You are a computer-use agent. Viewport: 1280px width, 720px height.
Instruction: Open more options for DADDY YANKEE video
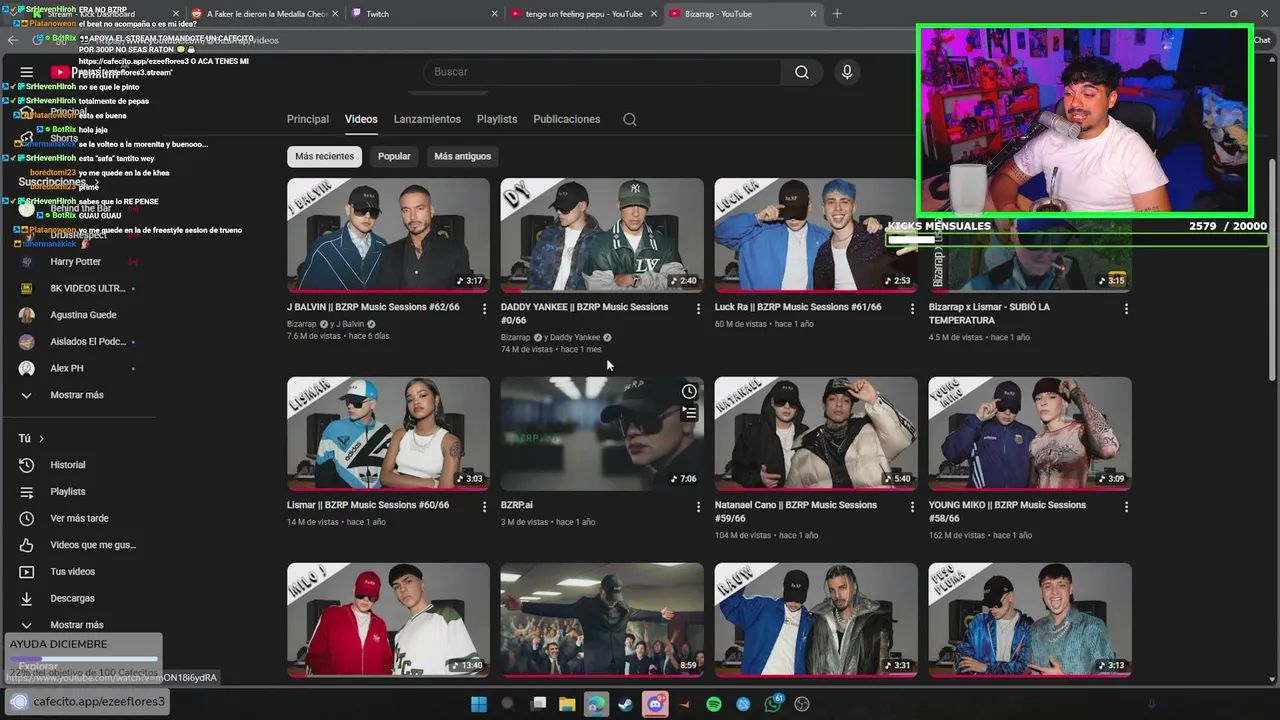pyautogui.click(x=698, y=309)
